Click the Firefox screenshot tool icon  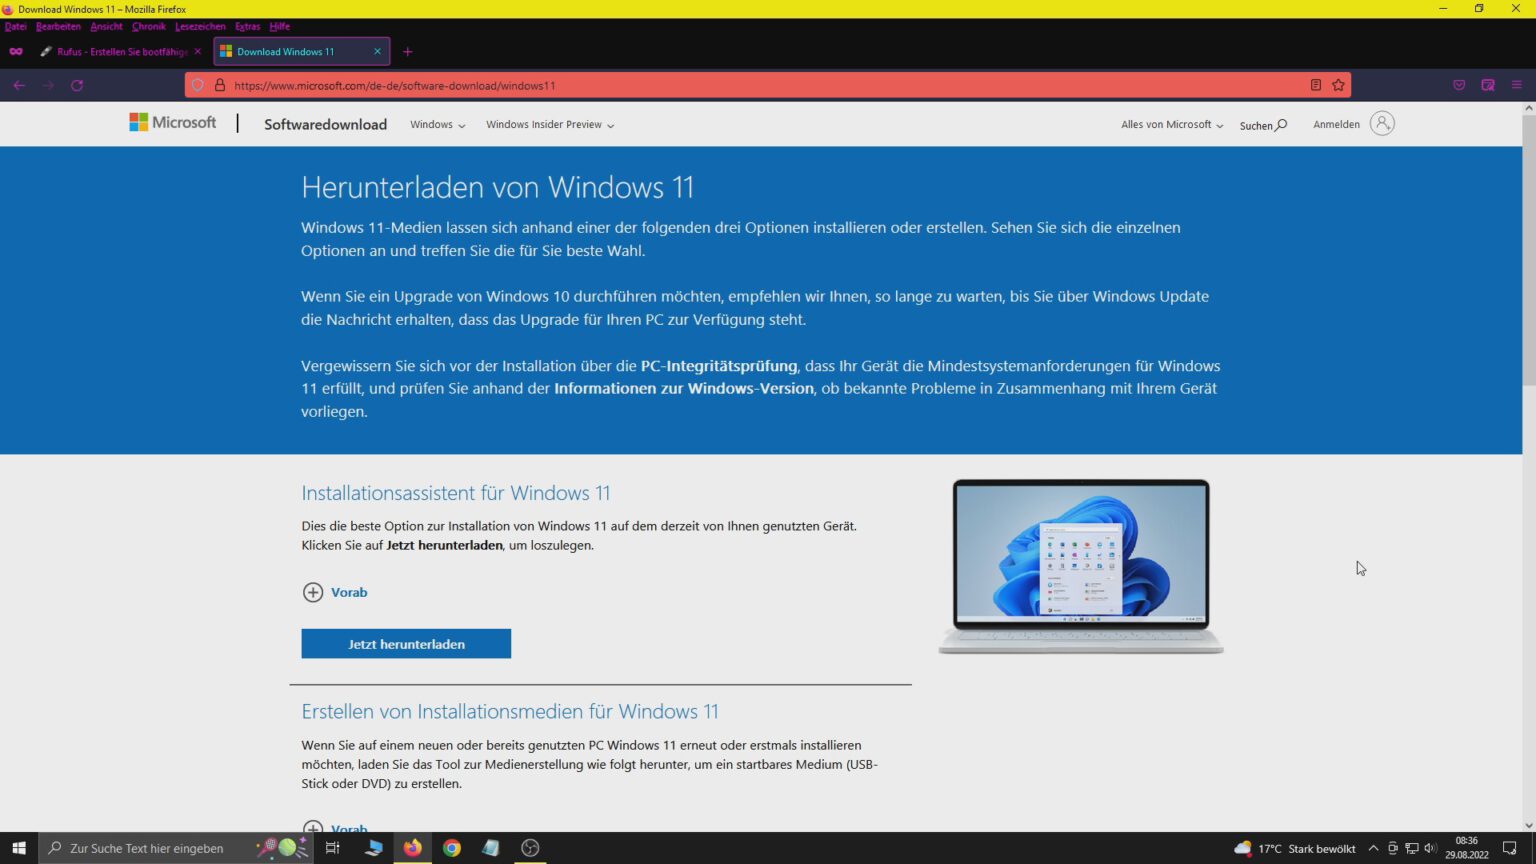(x=1488, y=85)
